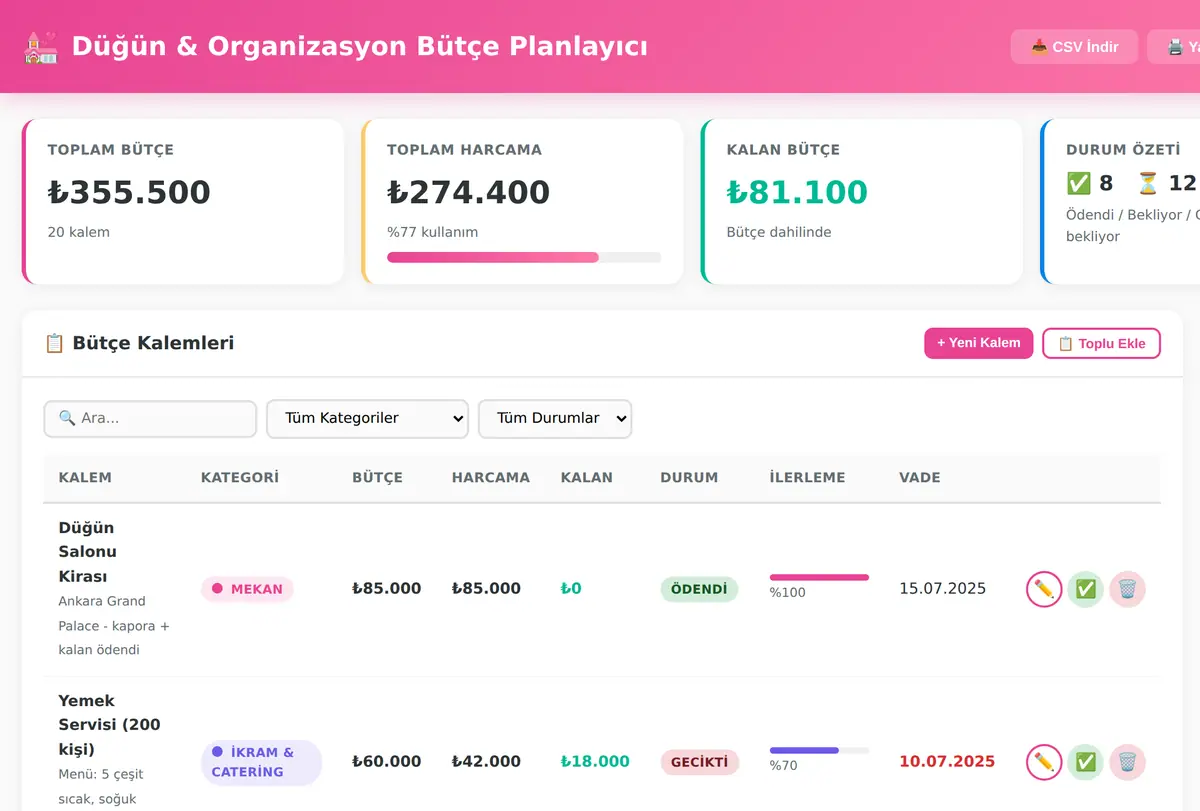Image resolution: width=1200 pixels, height=811 pixels.
Task: Click the 20 kalem count text
Action: [79, 232]
